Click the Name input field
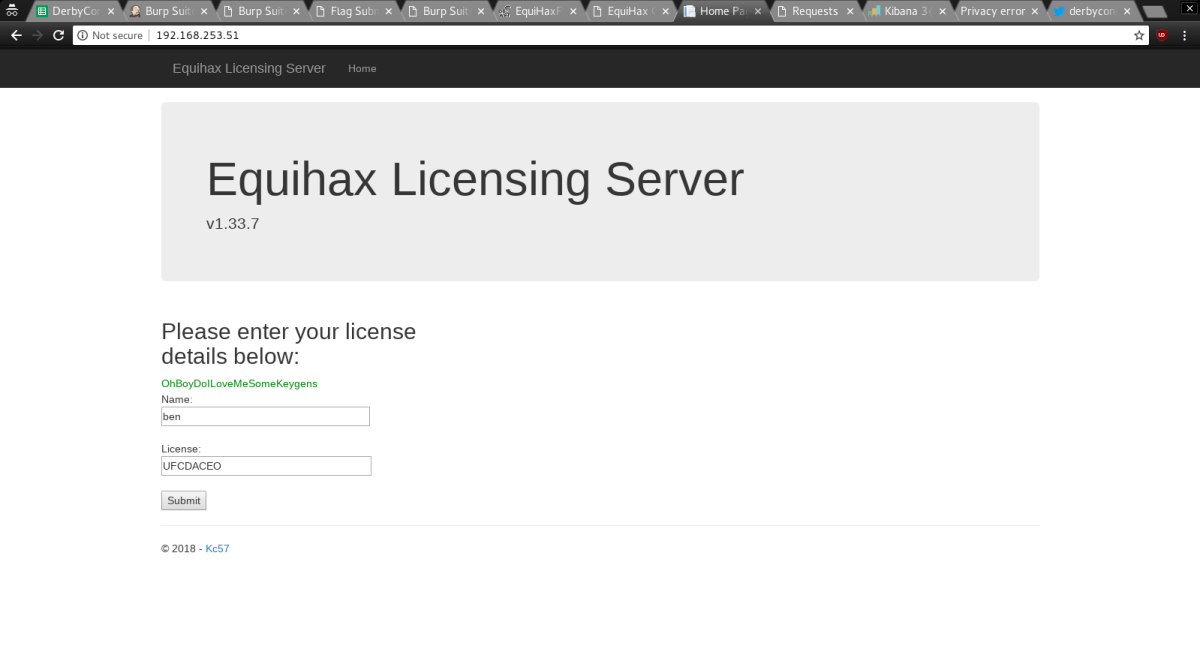This screenshot has width=1200, height=655. [265, 416]
